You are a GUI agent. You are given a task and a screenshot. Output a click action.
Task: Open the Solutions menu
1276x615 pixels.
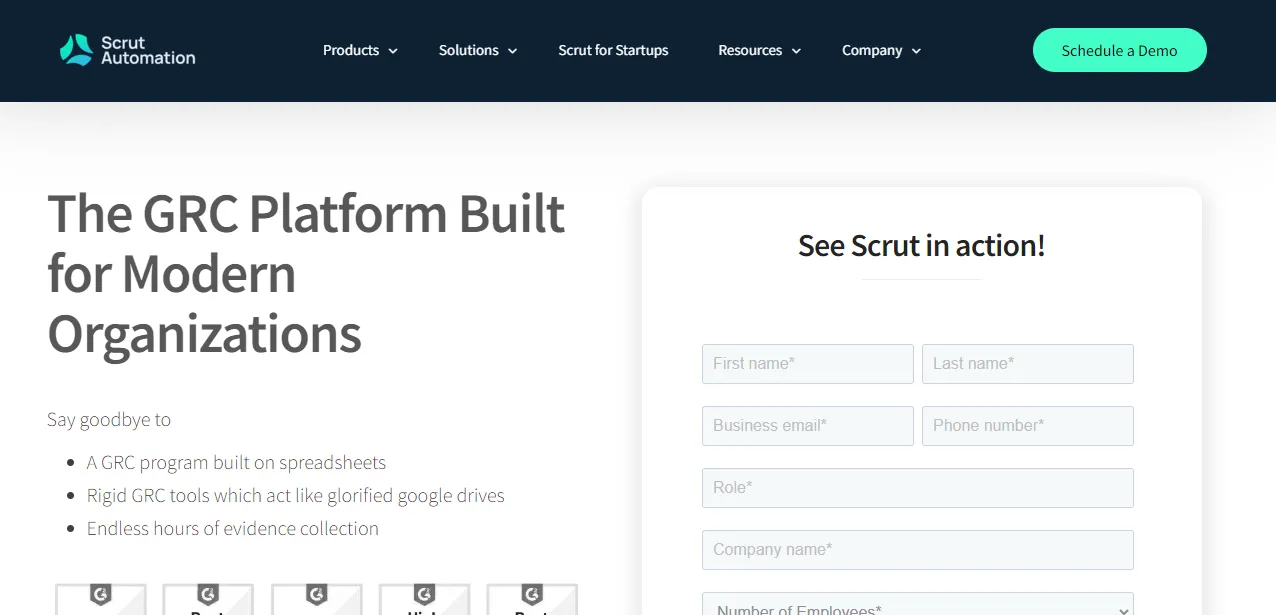pyautogui.click(x=468, y=50)
